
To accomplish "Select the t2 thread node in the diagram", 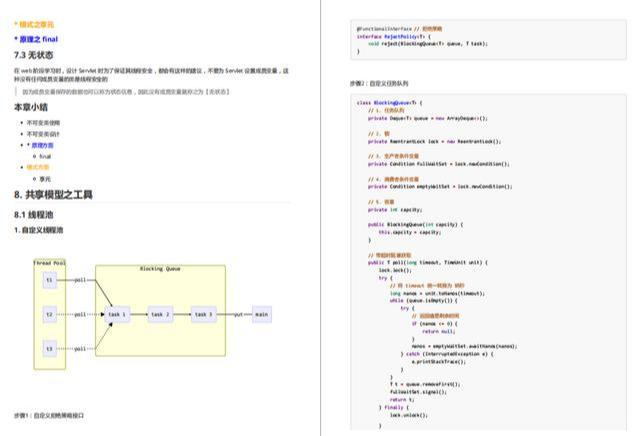I will tap(49, 314).
